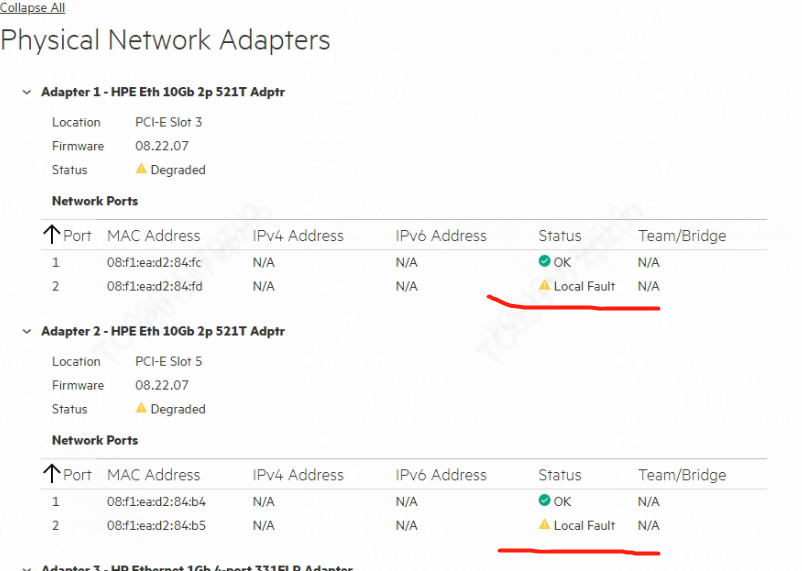Click Adapter 2 port 1 OK checkmark icon
Screen dimensions: 802x571
click(544, 500)
